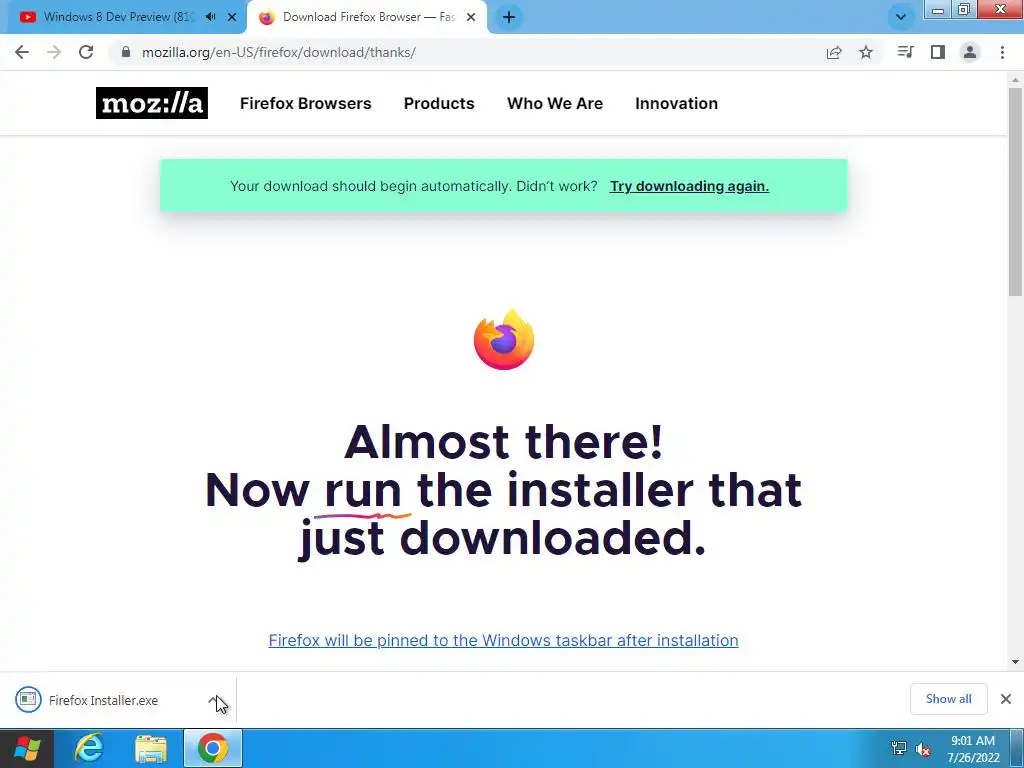Share this page using the share icon
This screenshot has width=1024, height=768.
point(834,53)
